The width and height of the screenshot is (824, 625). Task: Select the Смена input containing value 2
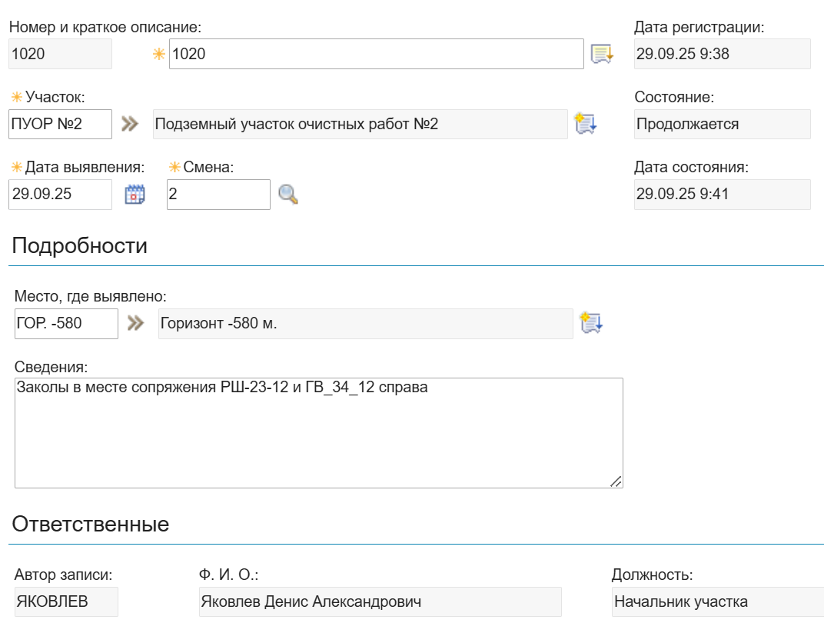click(218, 192)
